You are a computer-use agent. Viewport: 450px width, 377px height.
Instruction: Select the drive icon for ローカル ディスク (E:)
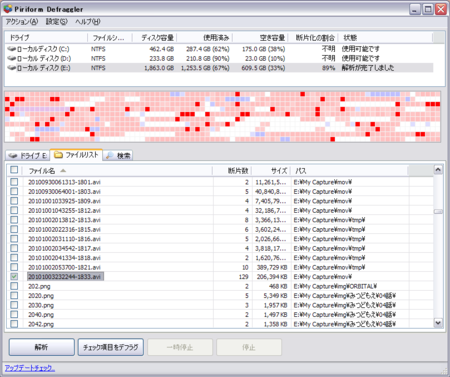[12, 68]
